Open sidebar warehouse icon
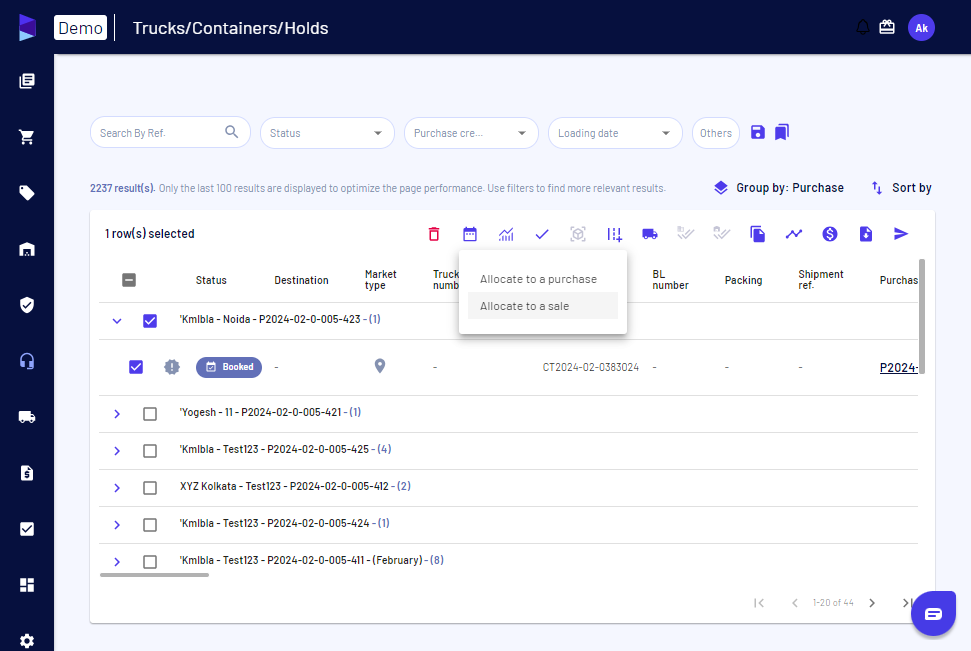 click(27, 249)
